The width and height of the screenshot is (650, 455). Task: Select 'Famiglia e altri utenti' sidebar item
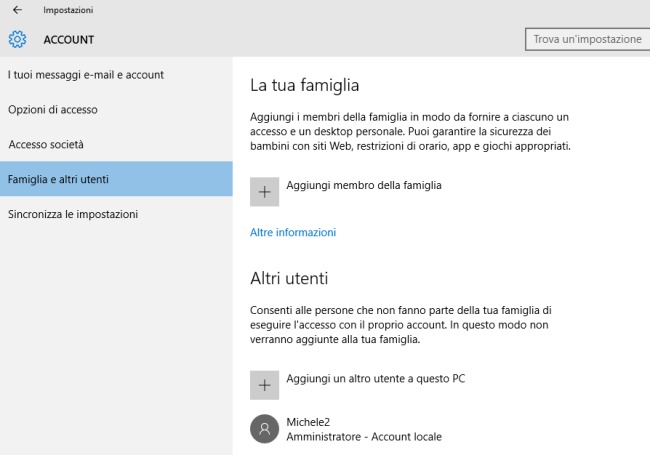click(59, 180)
